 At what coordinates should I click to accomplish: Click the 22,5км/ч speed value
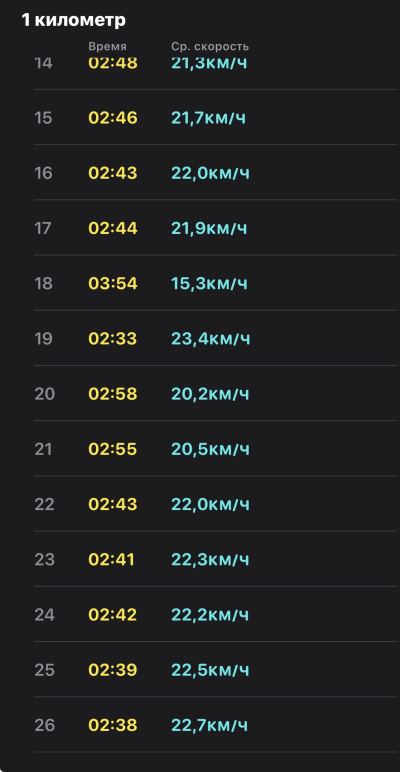click(x=210, y=670)
